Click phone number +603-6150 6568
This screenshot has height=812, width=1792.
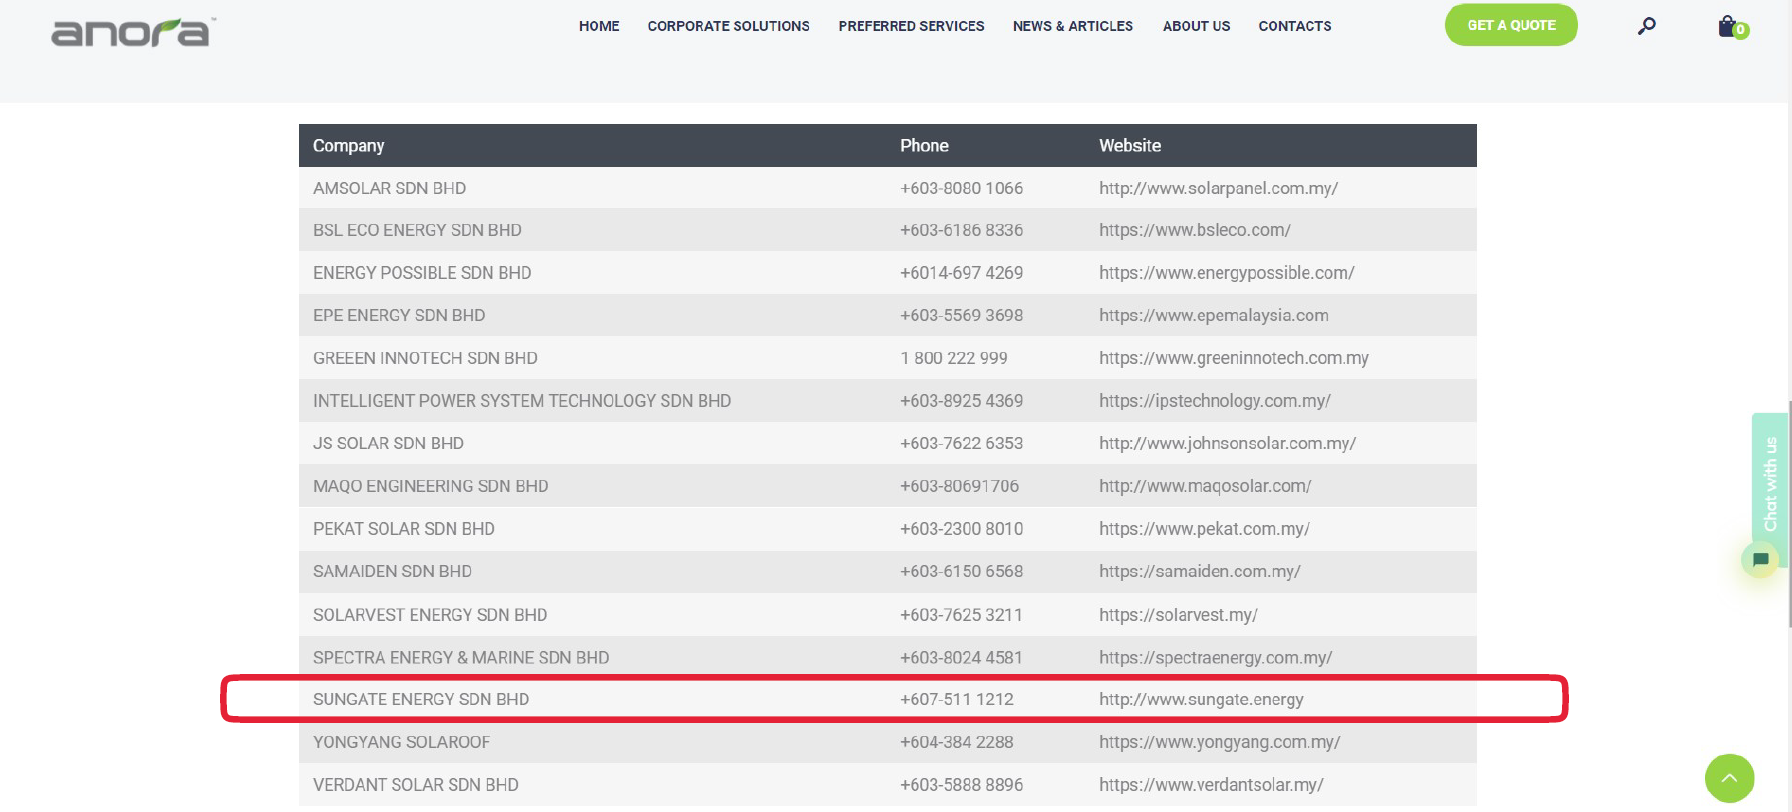(x=961, y=571)
